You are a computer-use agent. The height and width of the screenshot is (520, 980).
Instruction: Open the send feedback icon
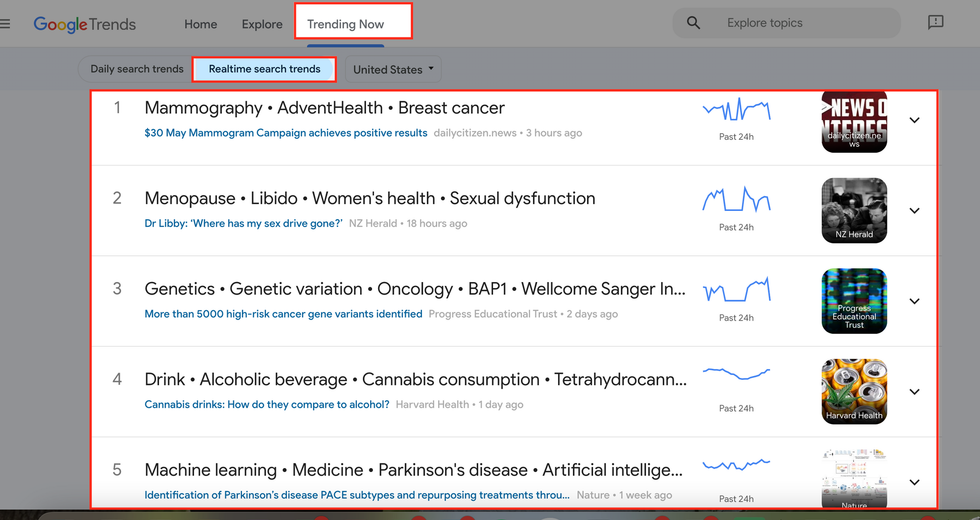tap(935, 23)
